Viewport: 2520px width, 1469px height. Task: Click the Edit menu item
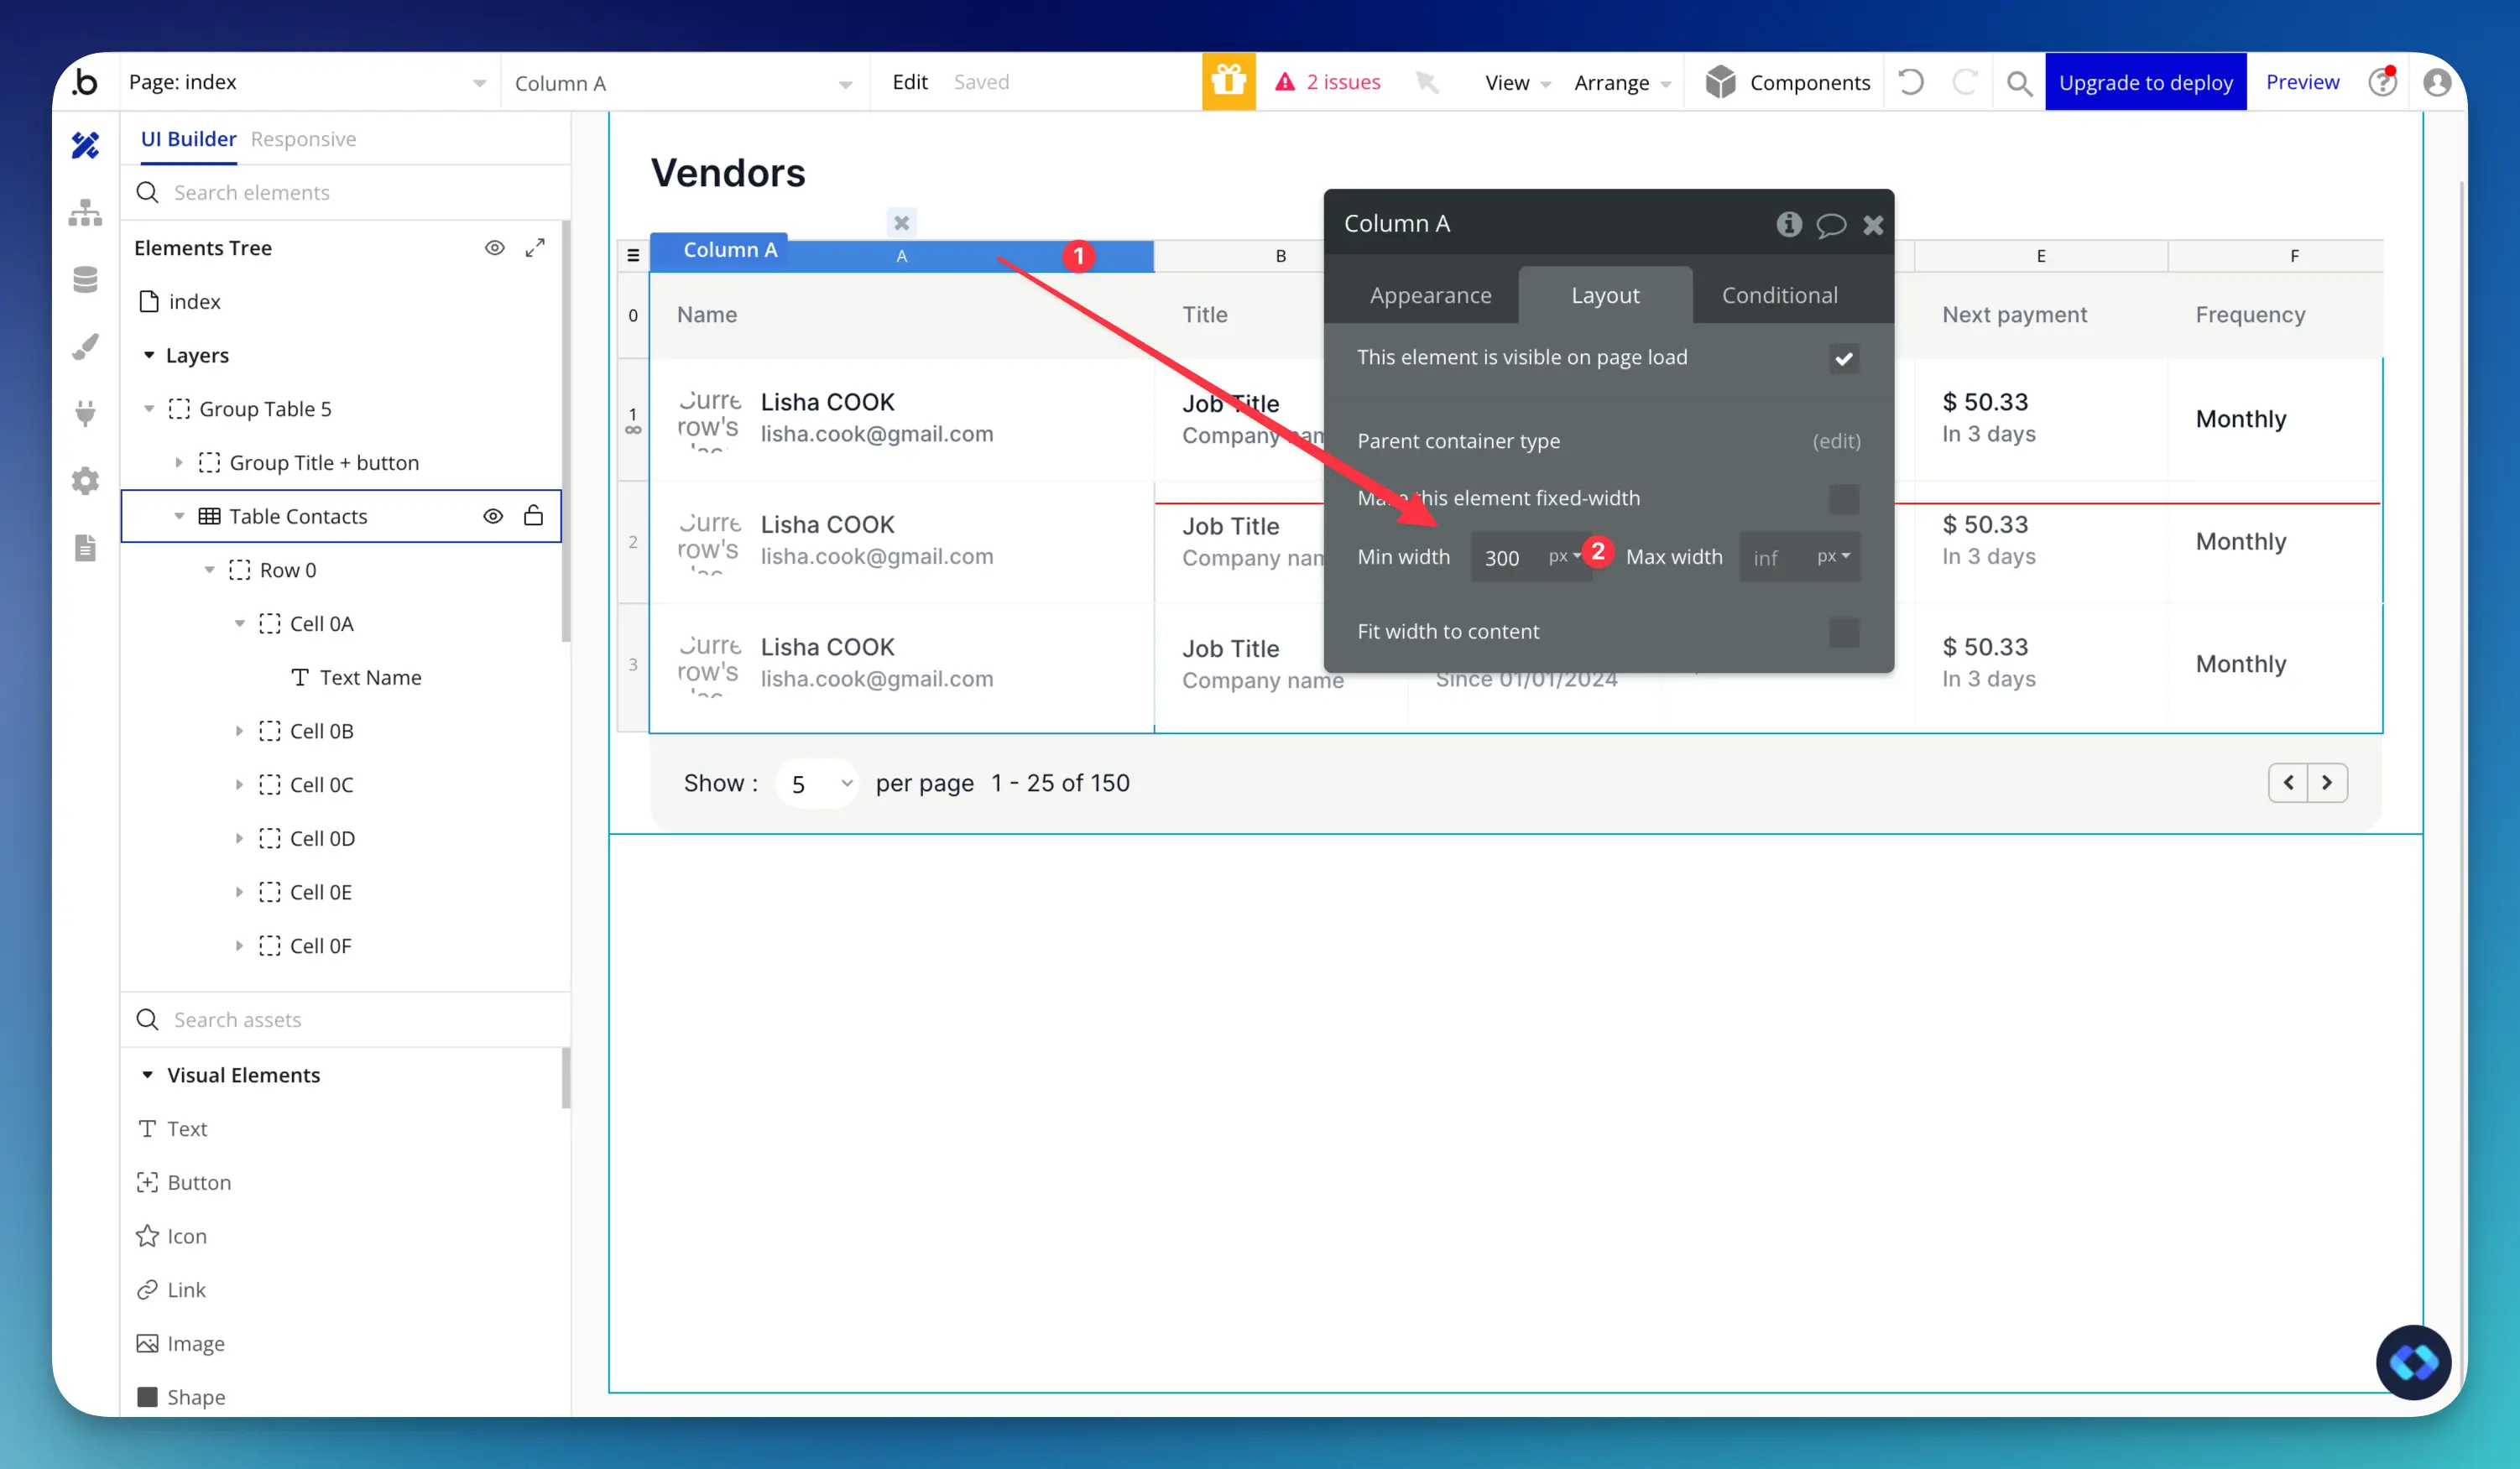tap(910, 82)
